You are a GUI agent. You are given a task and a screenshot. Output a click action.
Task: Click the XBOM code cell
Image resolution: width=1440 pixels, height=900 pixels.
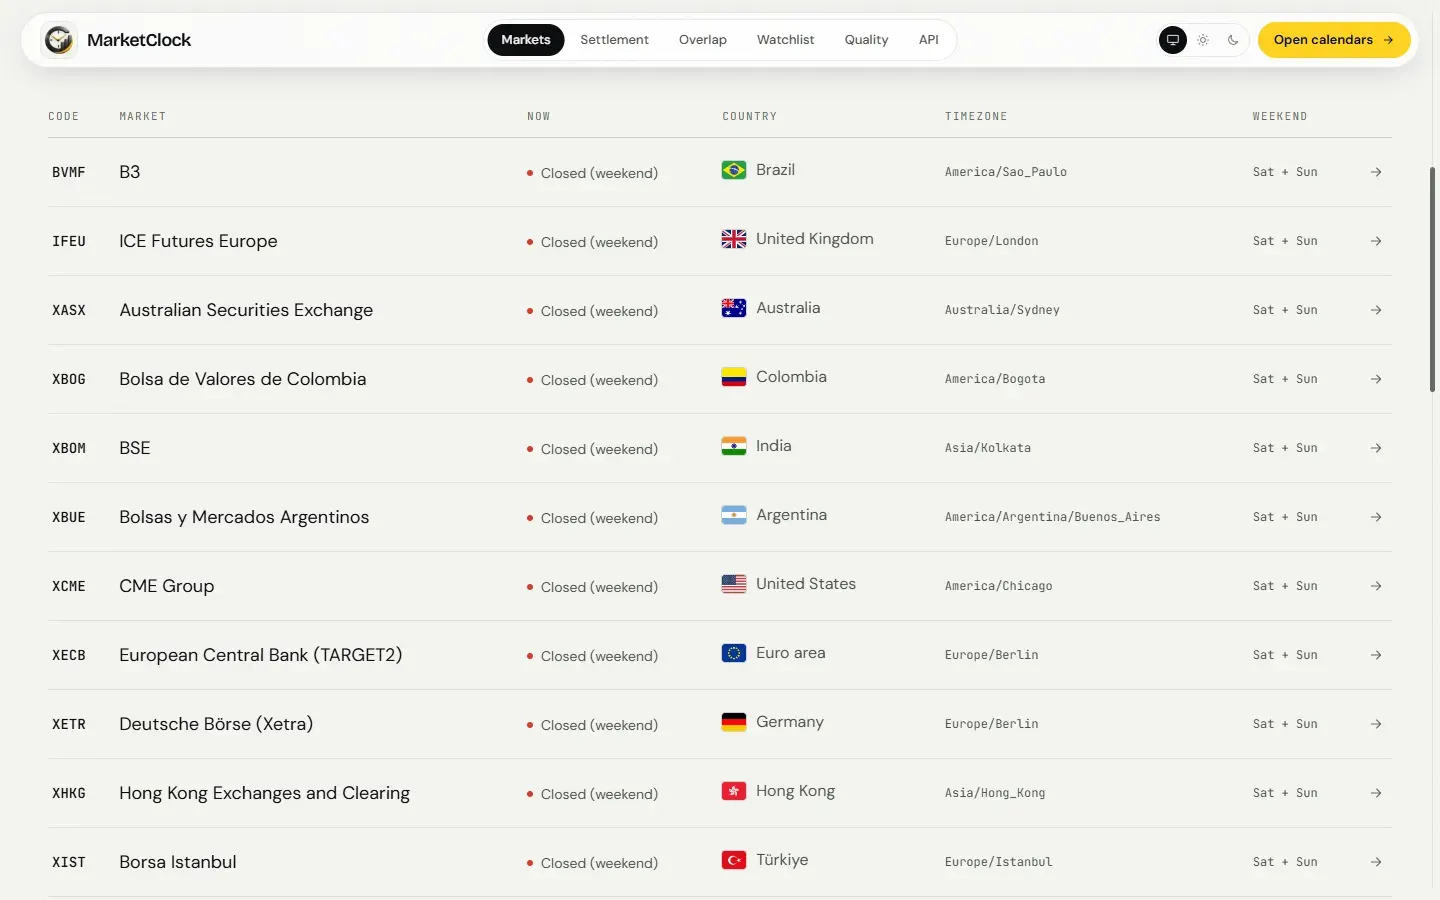point(69,448)
